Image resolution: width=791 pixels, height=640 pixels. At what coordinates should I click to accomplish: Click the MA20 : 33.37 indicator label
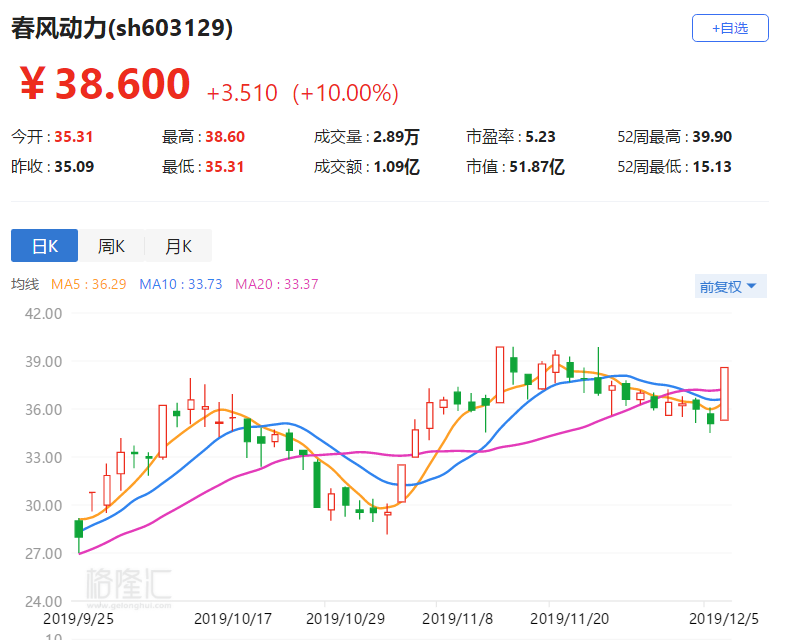point(276,284)
